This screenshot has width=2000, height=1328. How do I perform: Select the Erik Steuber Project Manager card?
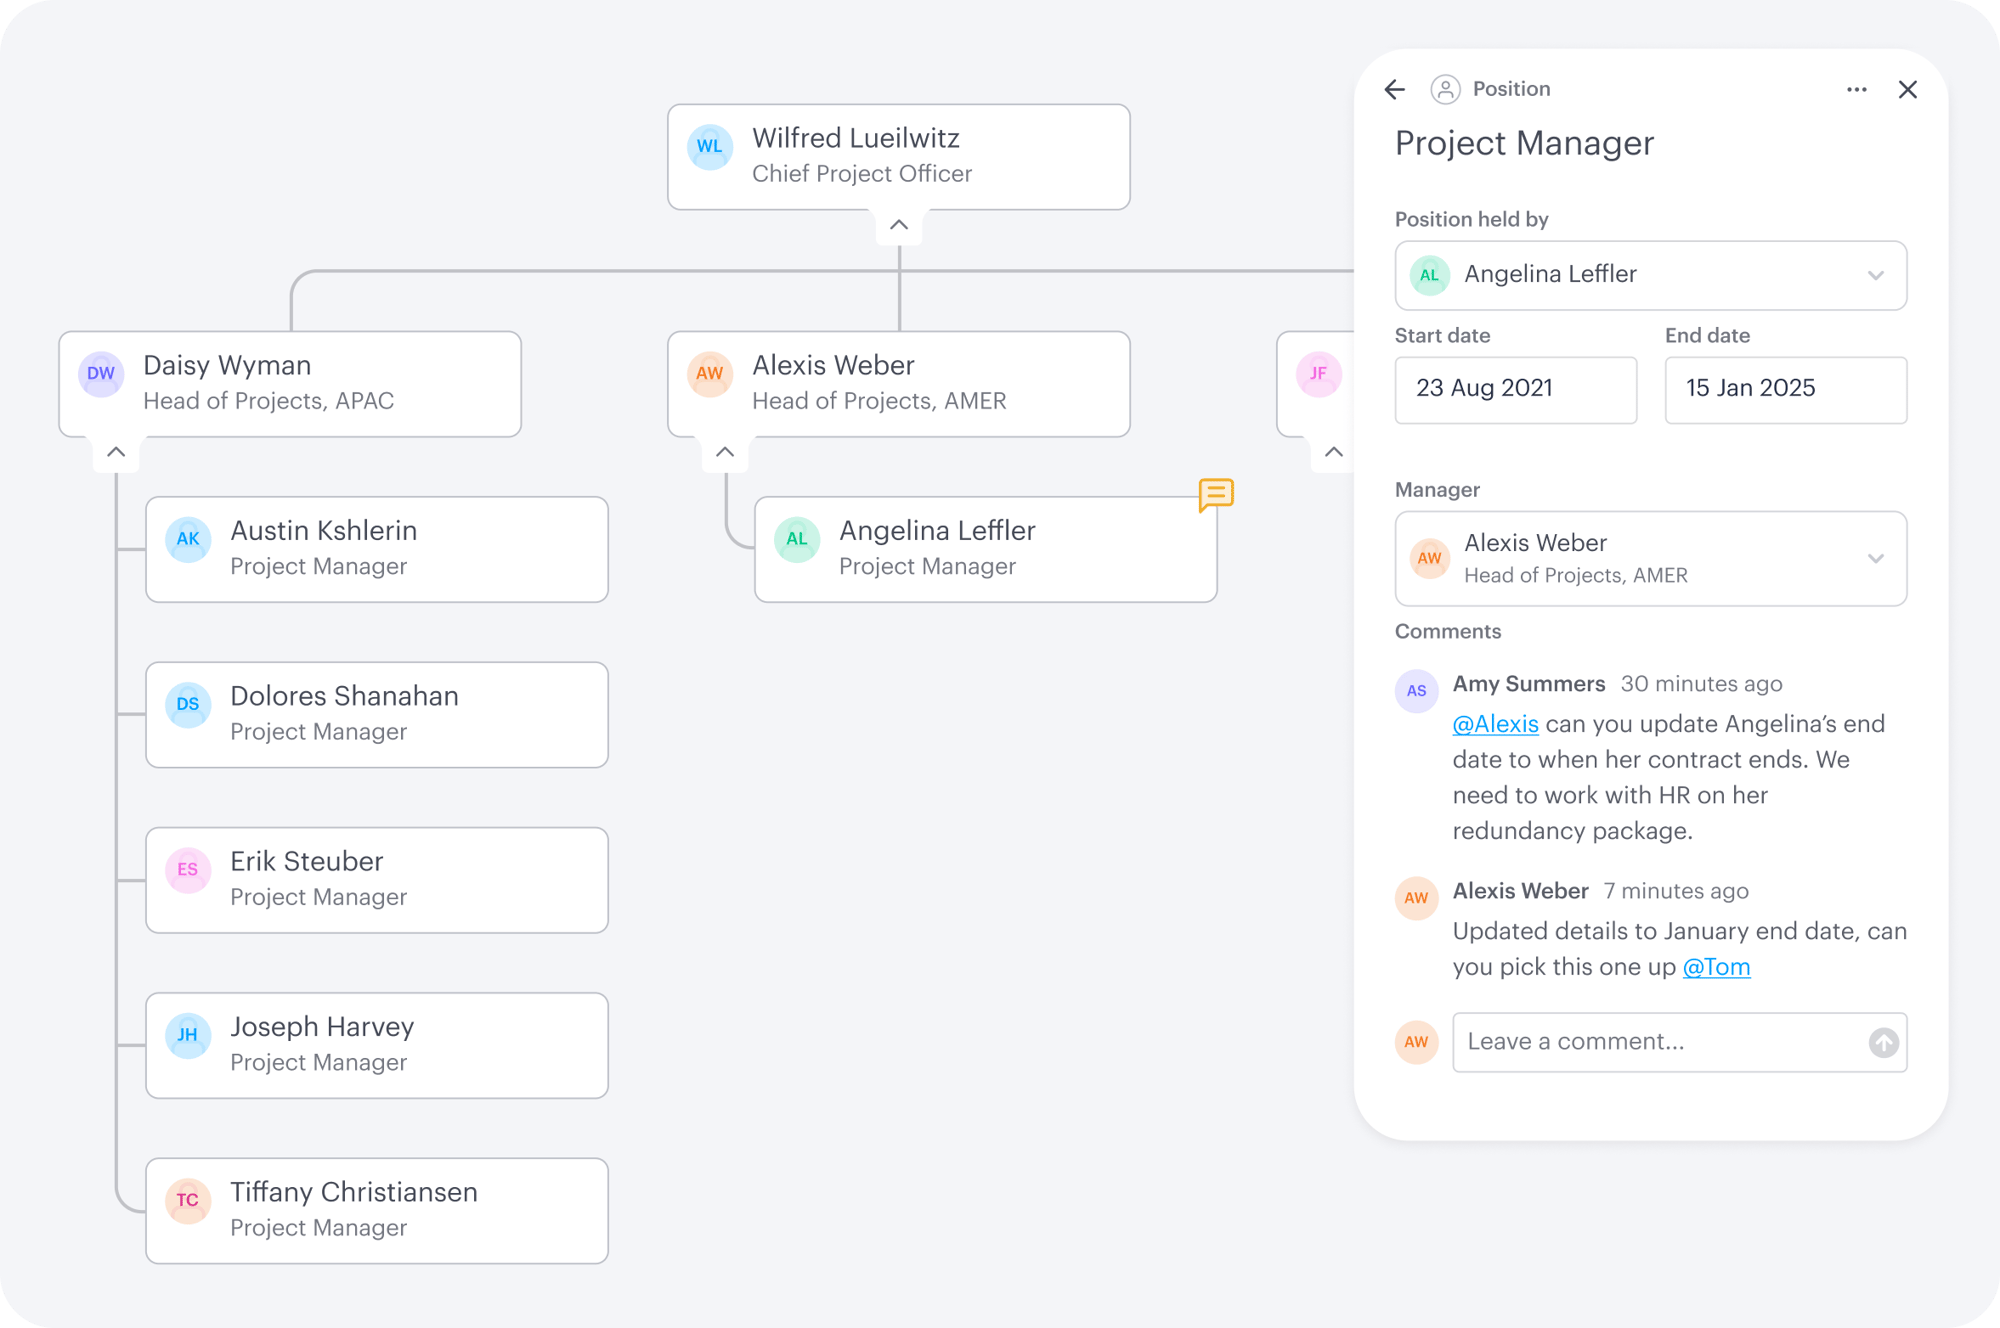(377, 880)
